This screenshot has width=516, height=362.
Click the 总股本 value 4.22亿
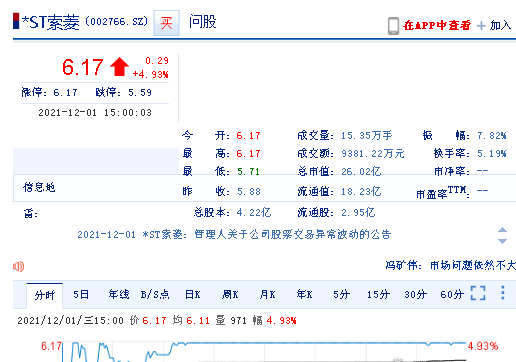tap(254, 212)
